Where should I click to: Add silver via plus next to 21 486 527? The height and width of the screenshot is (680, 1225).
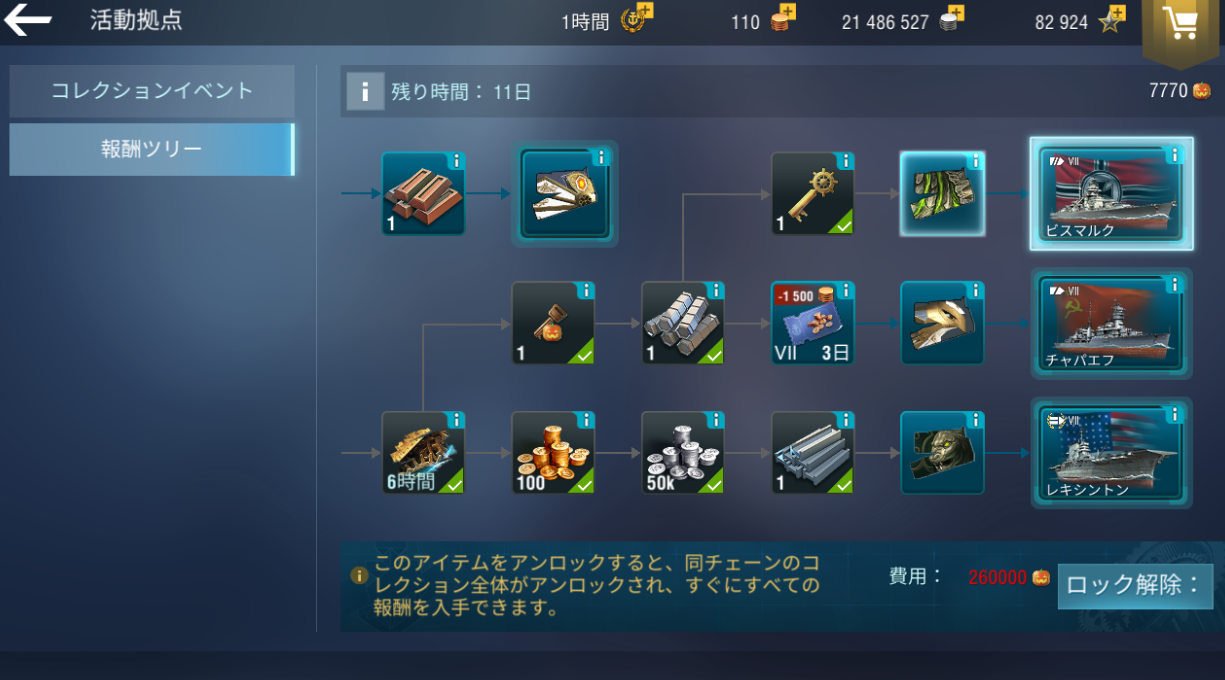[956, 13]
